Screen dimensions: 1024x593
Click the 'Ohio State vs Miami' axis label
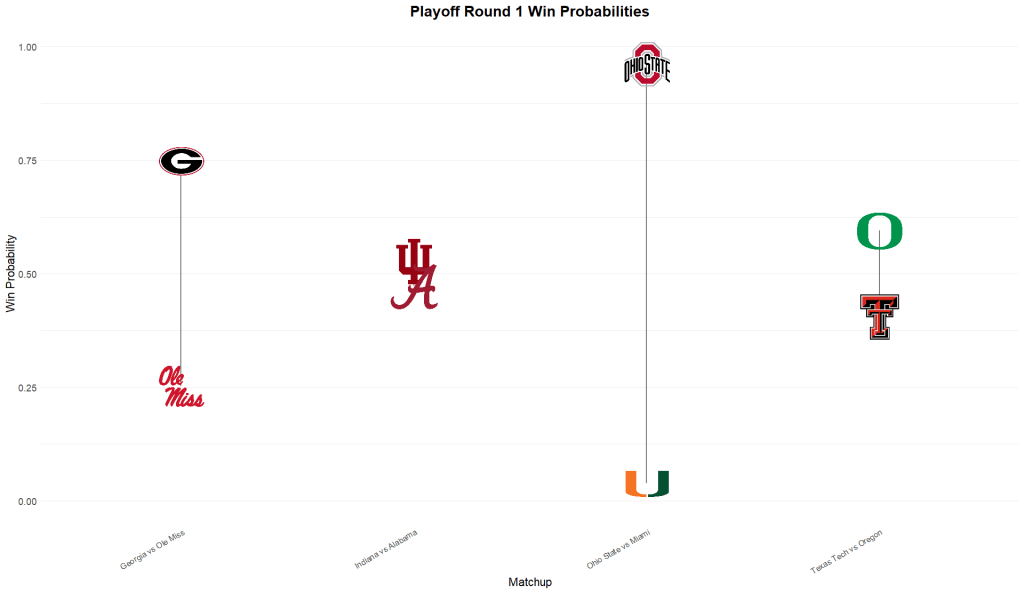pyautogui.click(x=618, y=550)
